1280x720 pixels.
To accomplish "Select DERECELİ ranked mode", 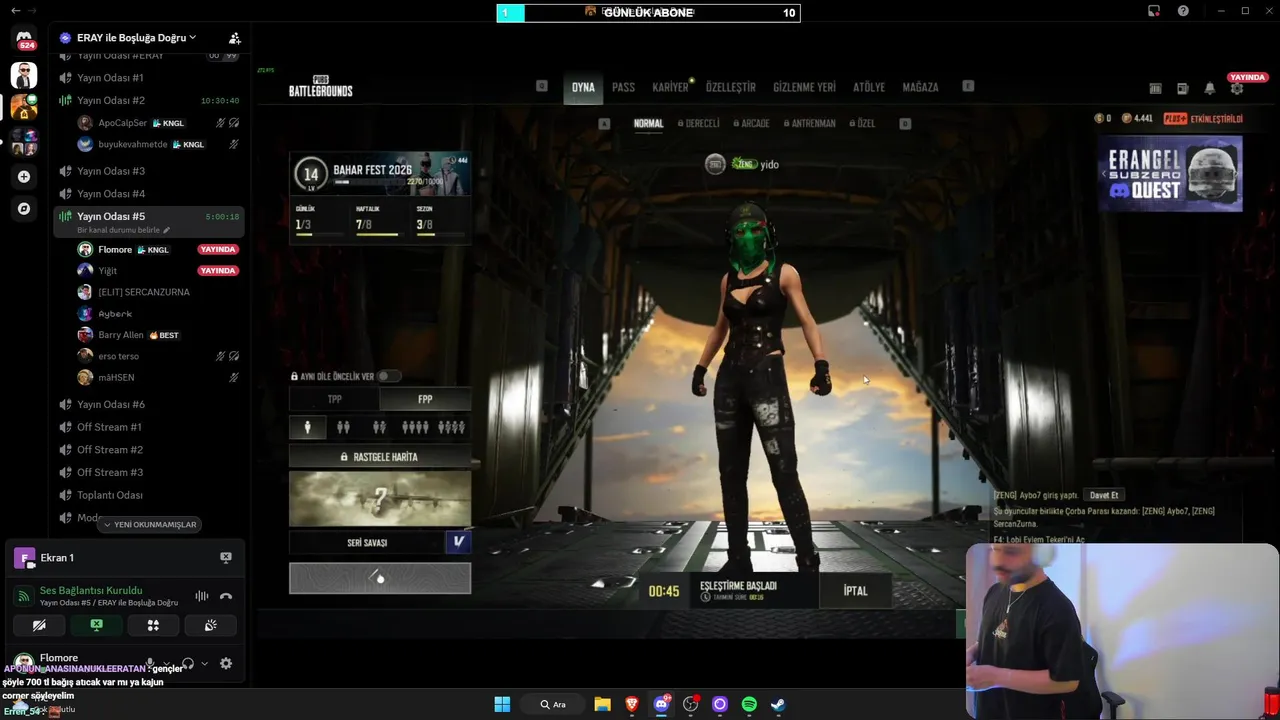I will [699, 124].
